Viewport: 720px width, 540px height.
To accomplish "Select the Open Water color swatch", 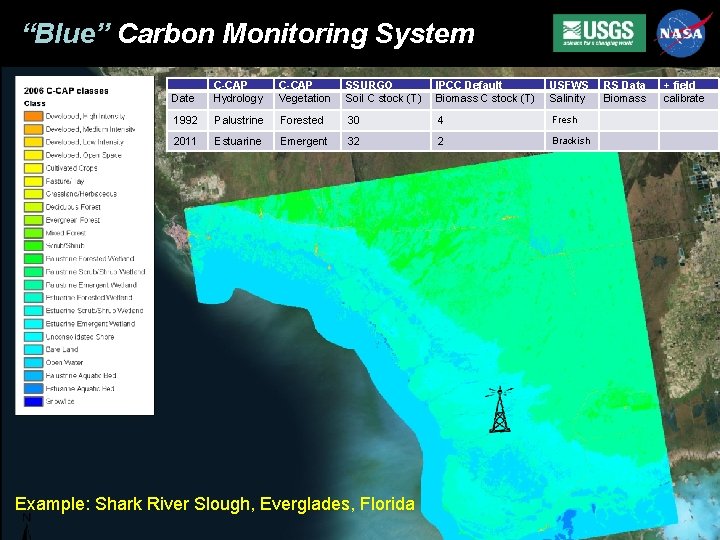I will (34, 362).
